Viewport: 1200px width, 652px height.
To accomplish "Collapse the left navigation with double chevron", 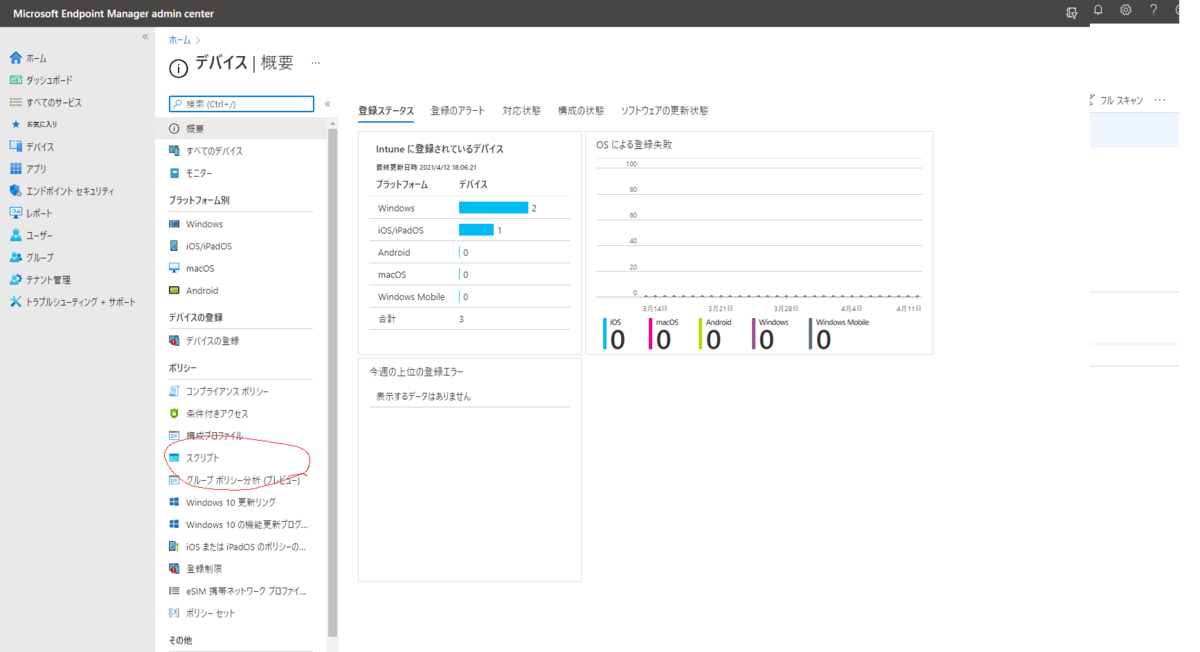I will point(145,37).
